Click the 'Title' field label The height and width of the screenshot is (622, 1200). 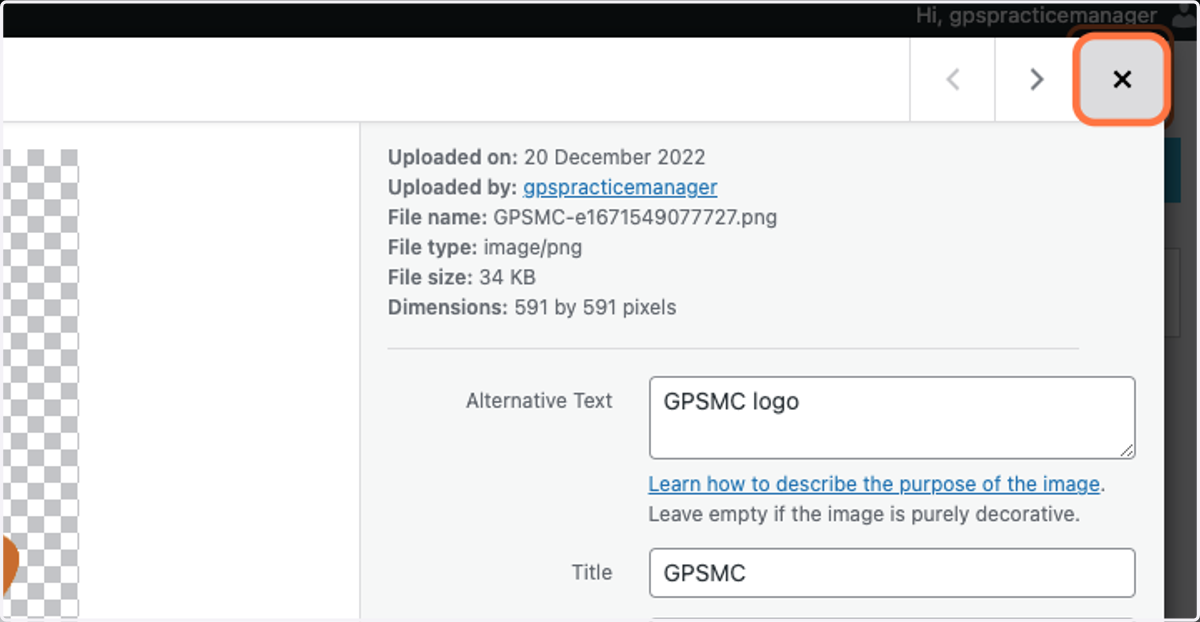click(x=592, y=573)
